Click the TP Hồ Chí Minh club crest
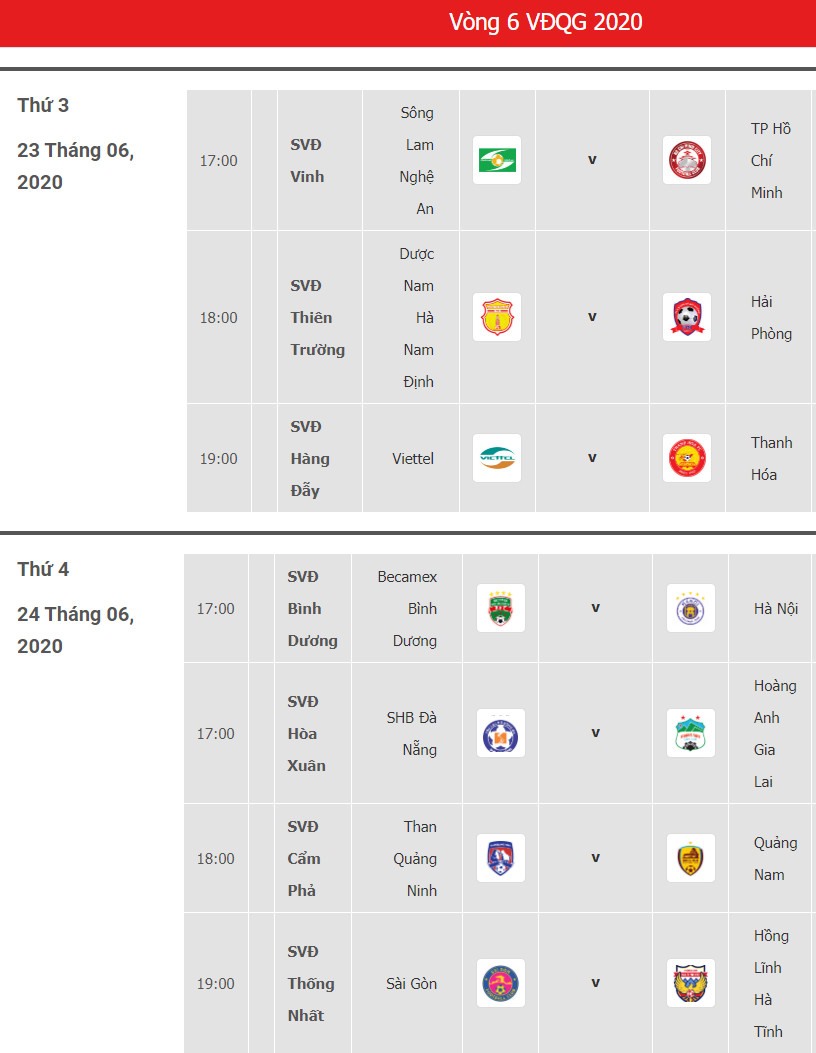 coord(686,160)
